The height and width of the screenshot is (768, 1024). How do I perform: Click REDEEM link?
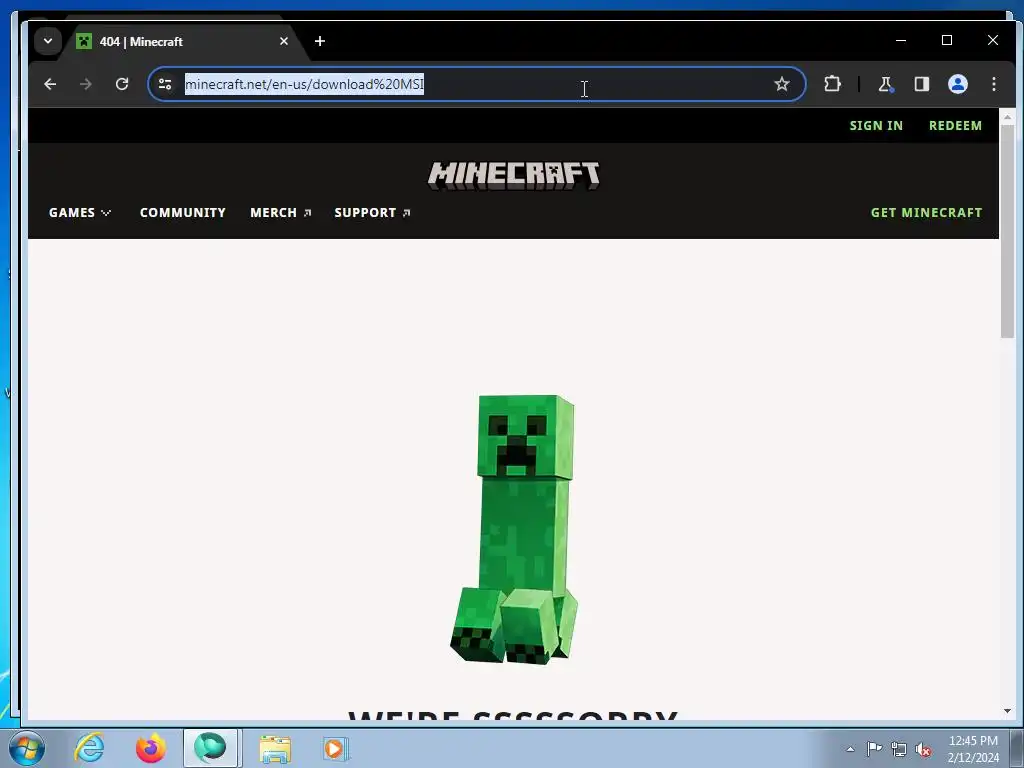(x=955, y=125)
